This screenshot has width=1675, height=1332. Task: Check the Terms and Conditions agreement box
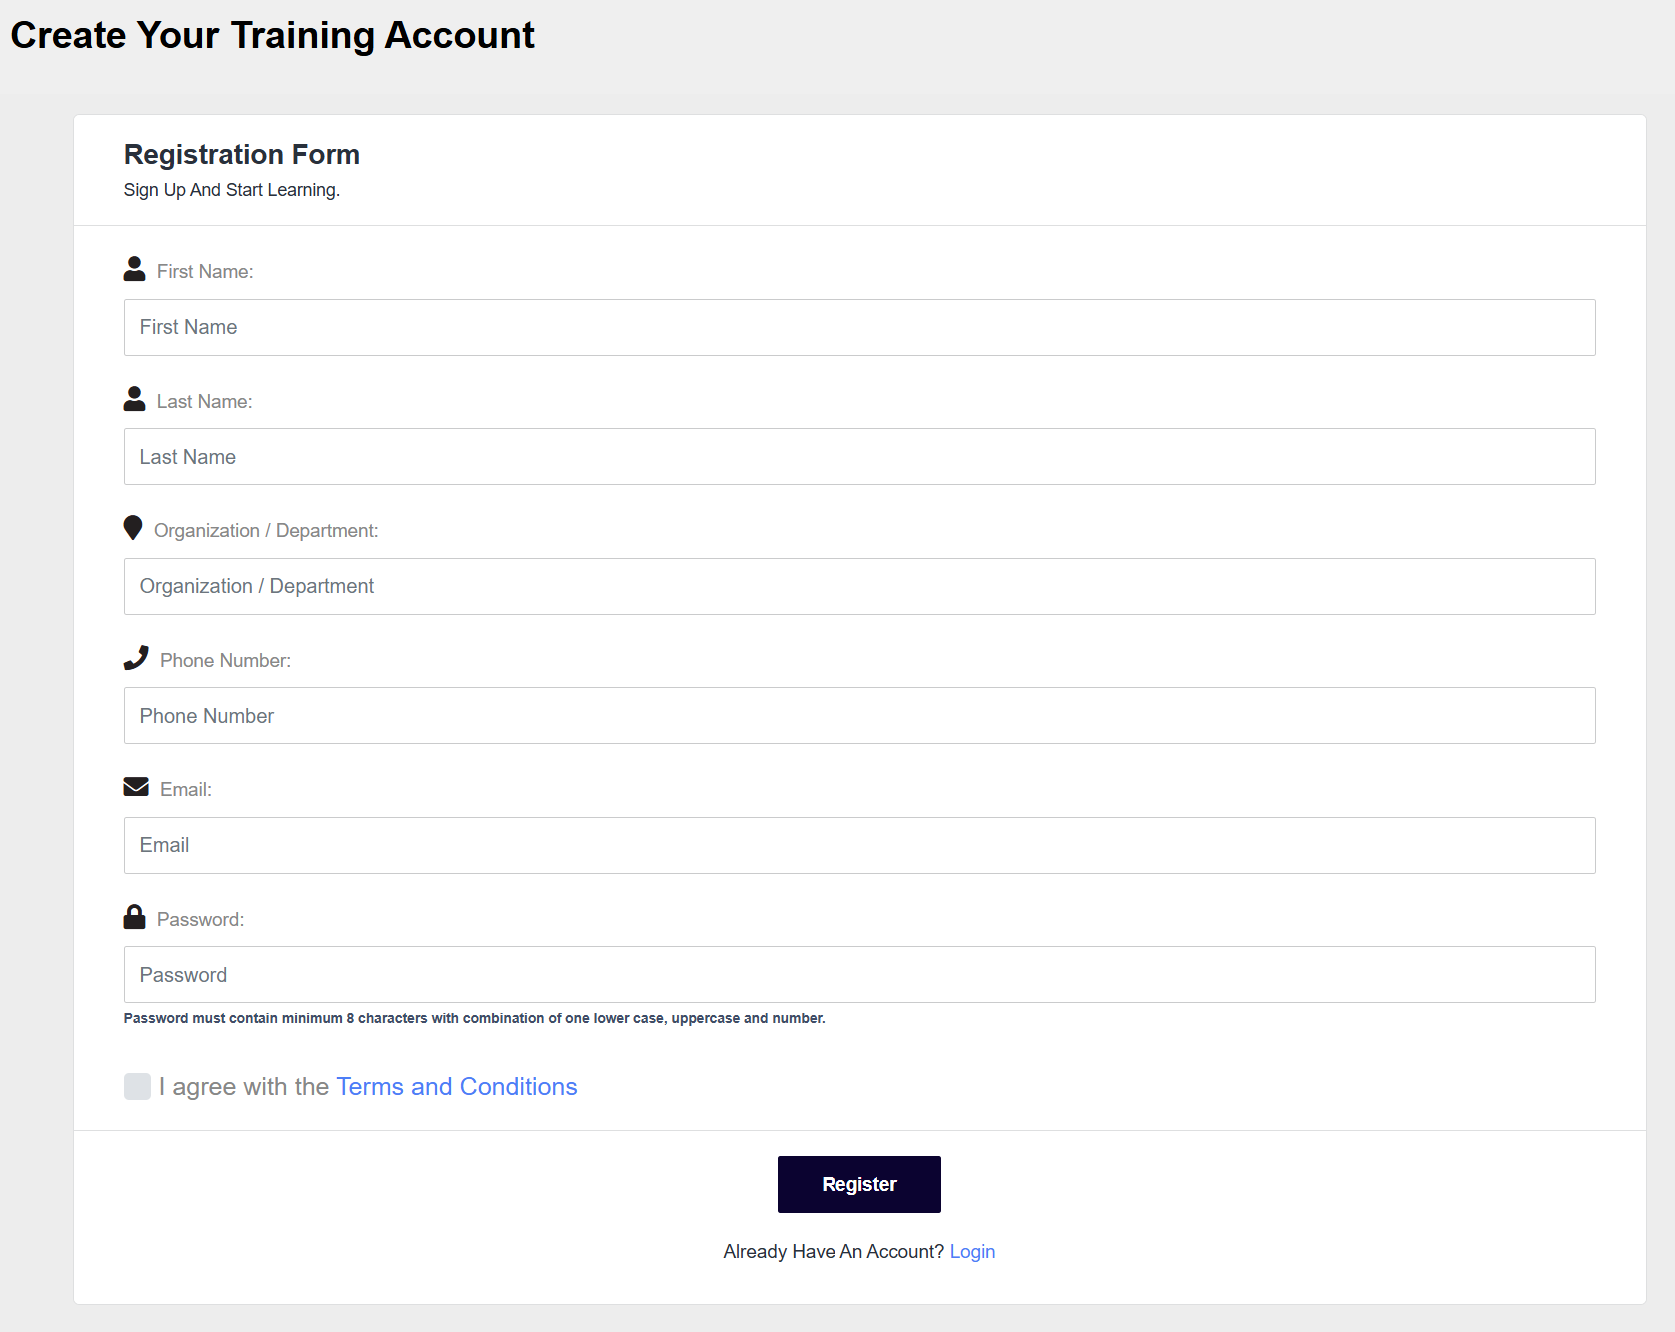(137, 1086)
